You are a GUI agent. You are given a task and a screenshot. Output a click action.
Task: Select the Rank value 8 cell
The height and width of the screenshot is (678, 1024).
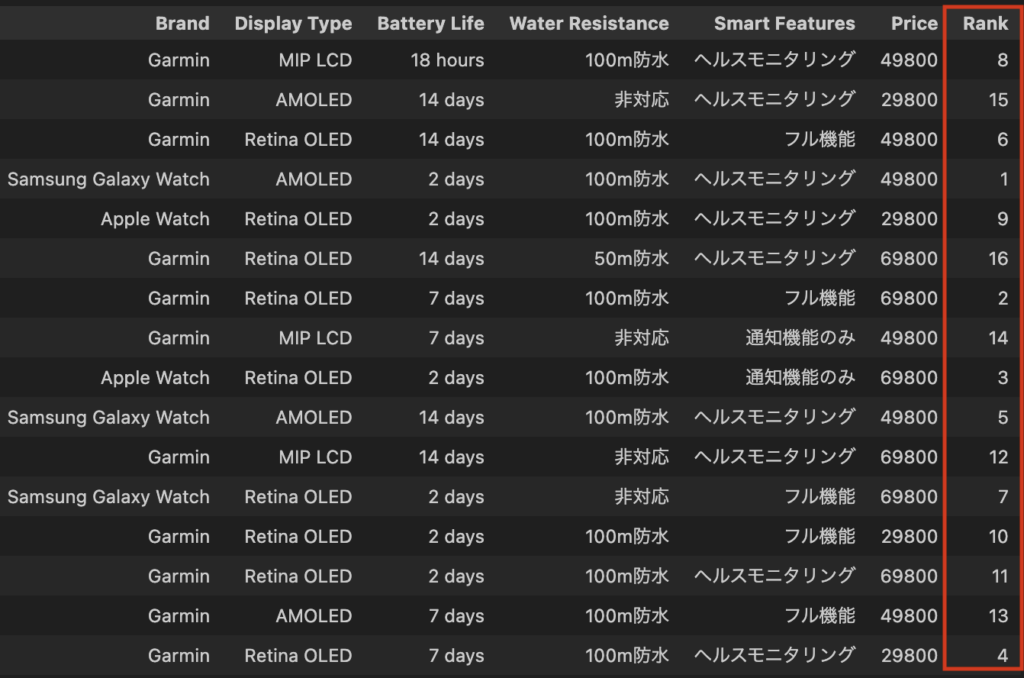click(x=1002, y=60)
